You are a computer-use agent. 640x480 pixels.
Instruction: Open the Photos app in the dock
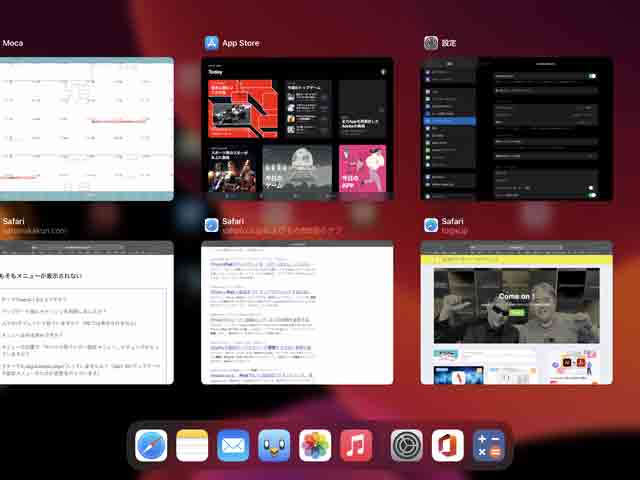coord(315,445)
